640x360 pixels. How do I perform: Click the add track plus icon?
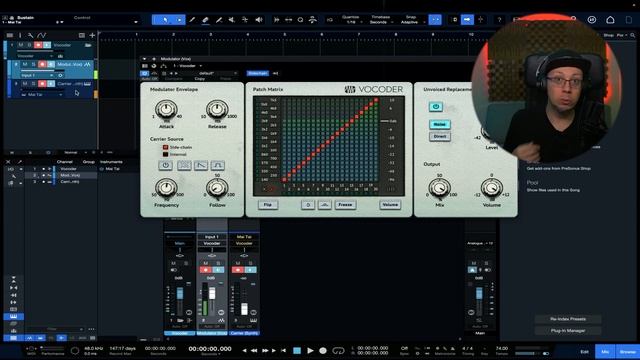tap(92, 36)
